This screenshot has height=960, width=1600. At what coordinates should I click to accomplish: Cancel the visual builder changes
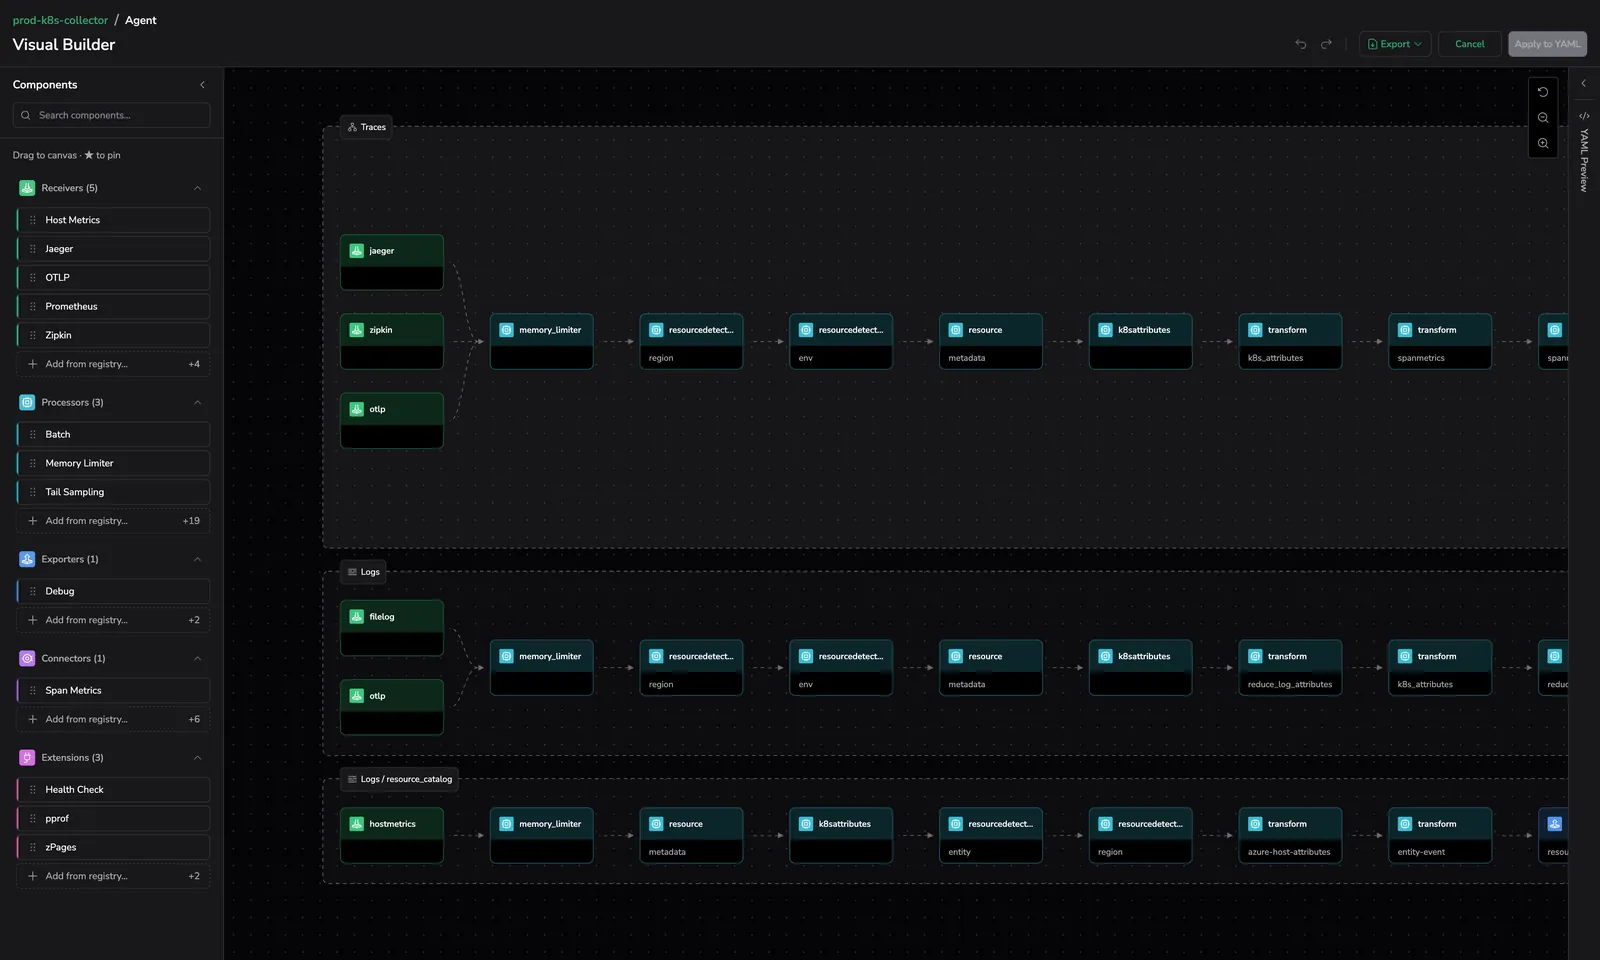tap(1469, 44)
